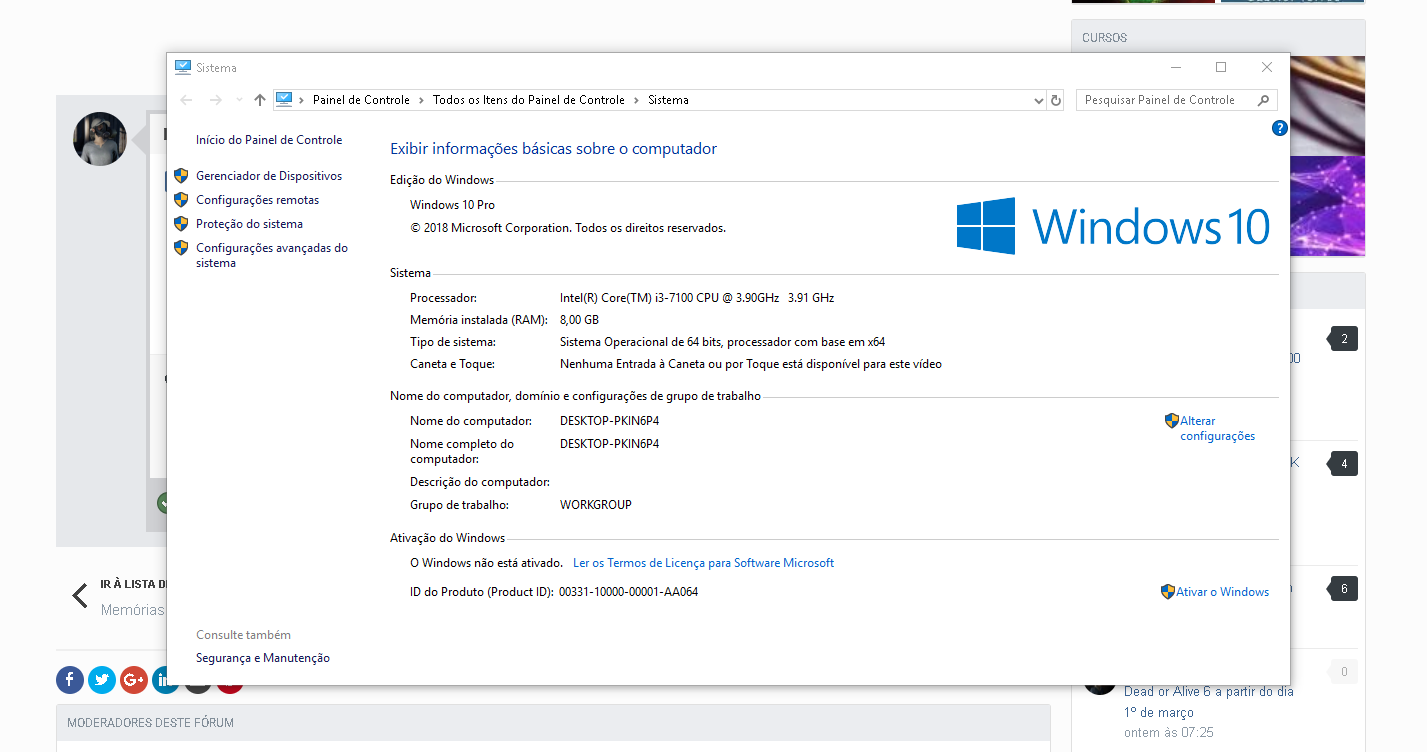
Task: Click Alterar configurações link
Action: [x=1217, y=428]
